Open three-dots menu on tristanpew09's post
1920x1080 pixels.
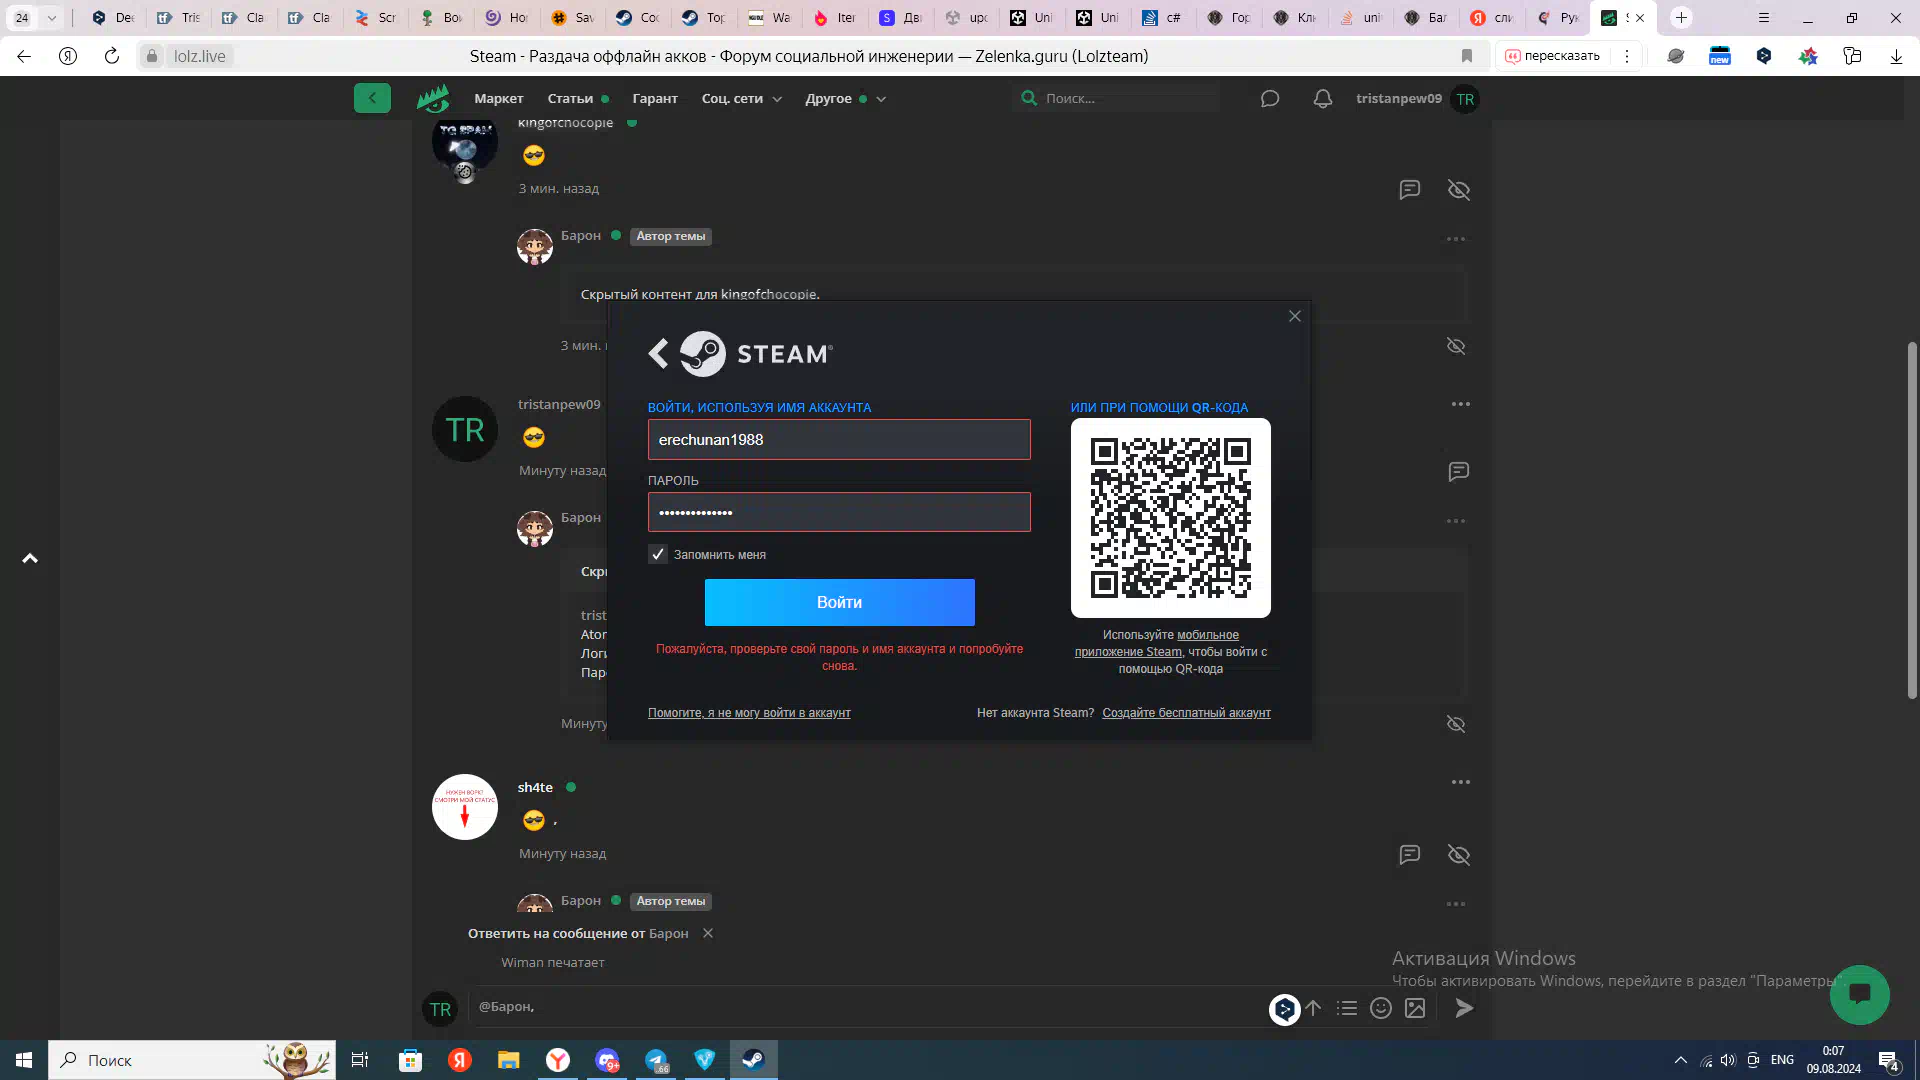tap(1461, 404)
